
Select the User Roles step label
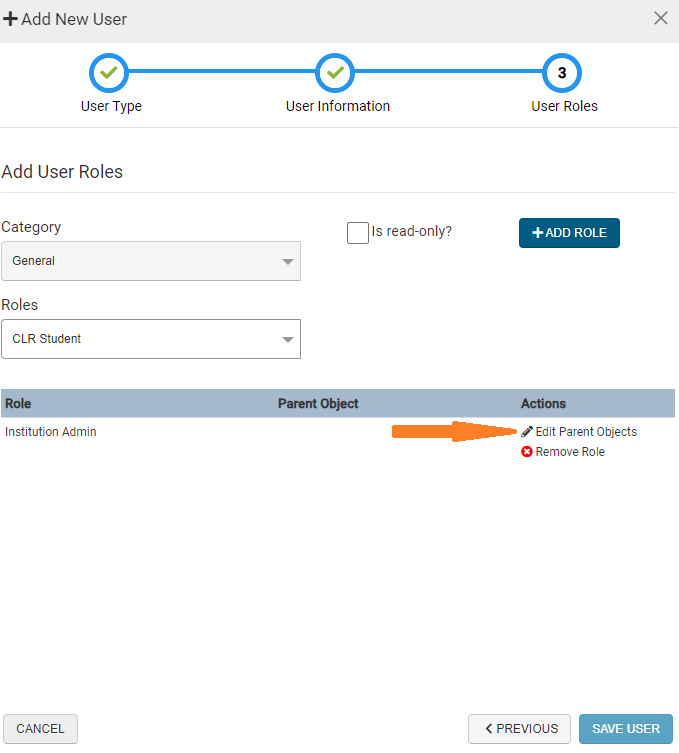[564, 106]
